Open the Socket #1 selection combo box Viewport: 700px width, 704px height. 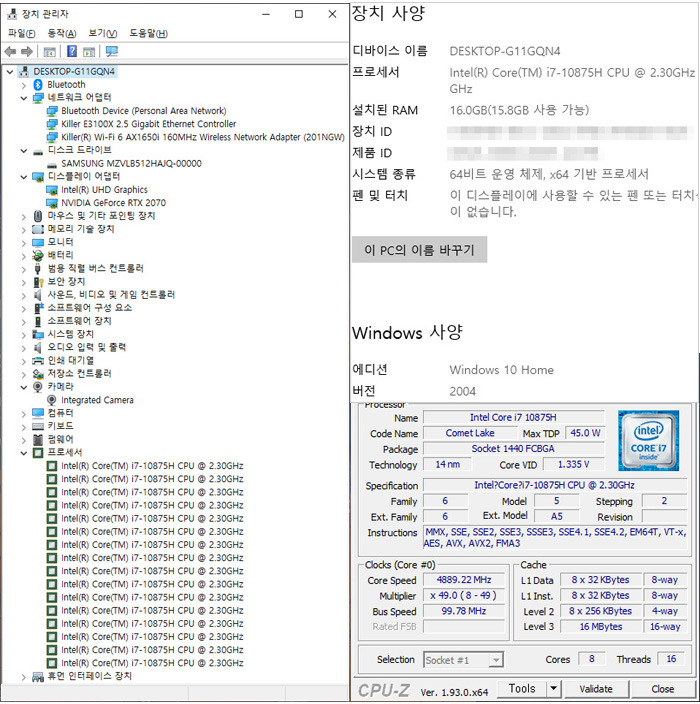[464, 660]
